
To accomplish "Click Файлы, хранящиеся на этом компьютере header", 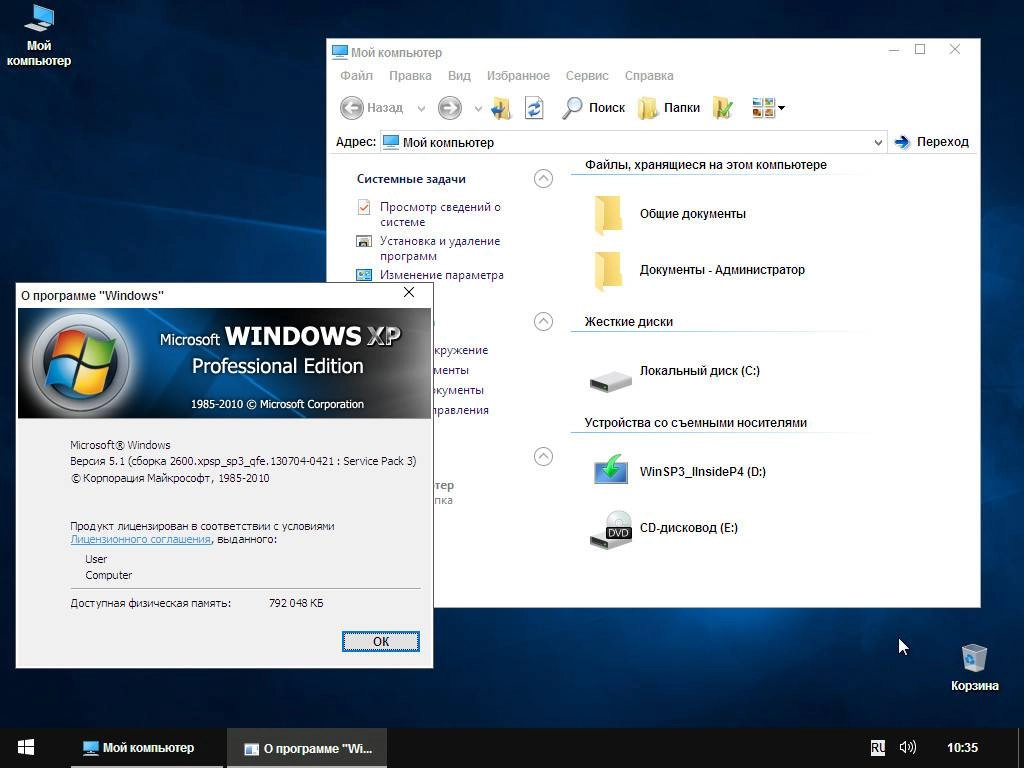I will (x=705, y=165).
